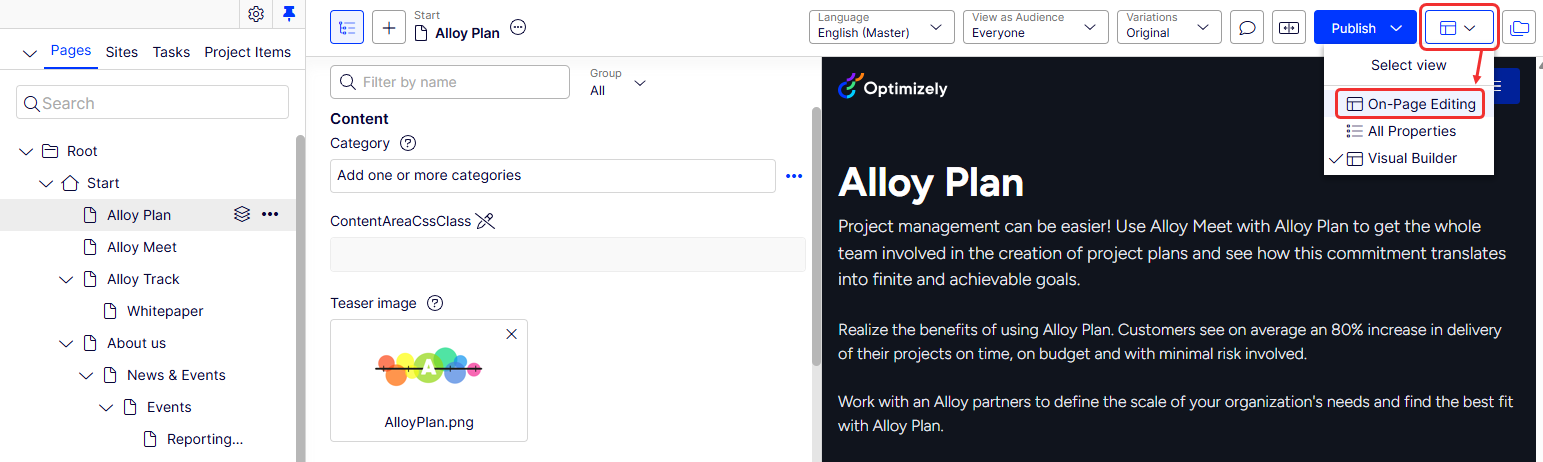Select All Properties view option
This screenshot has height=462, width=1543.
pos(1409,131)
